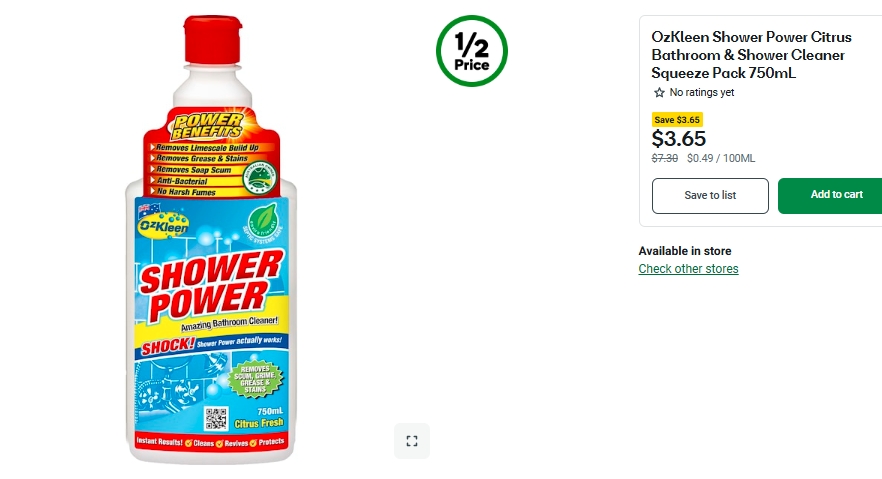This screenshot has width=882, height=479.
Task: Save this product to a list
Action: click(x=710, y=196)
